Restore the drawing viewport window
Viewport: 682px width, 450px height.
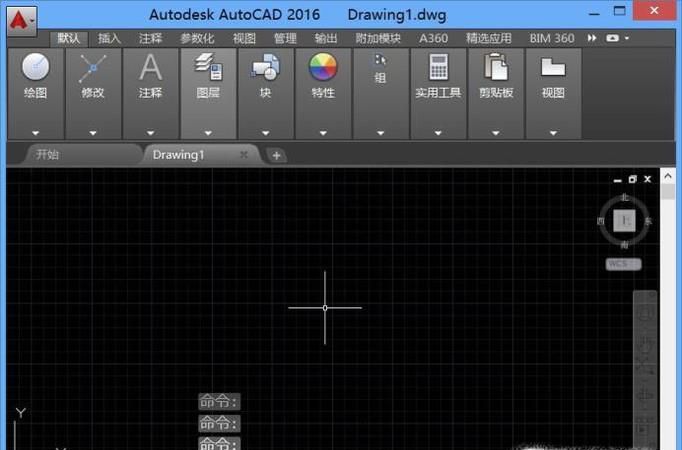point(632,179)
